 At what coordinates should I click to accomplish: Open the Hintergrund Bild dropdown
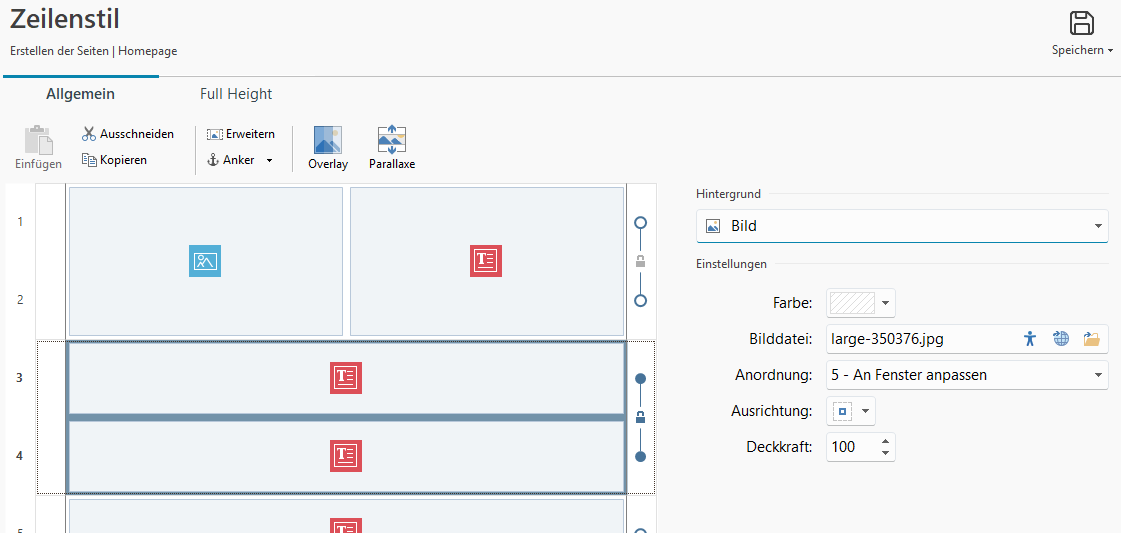(902, 226)
